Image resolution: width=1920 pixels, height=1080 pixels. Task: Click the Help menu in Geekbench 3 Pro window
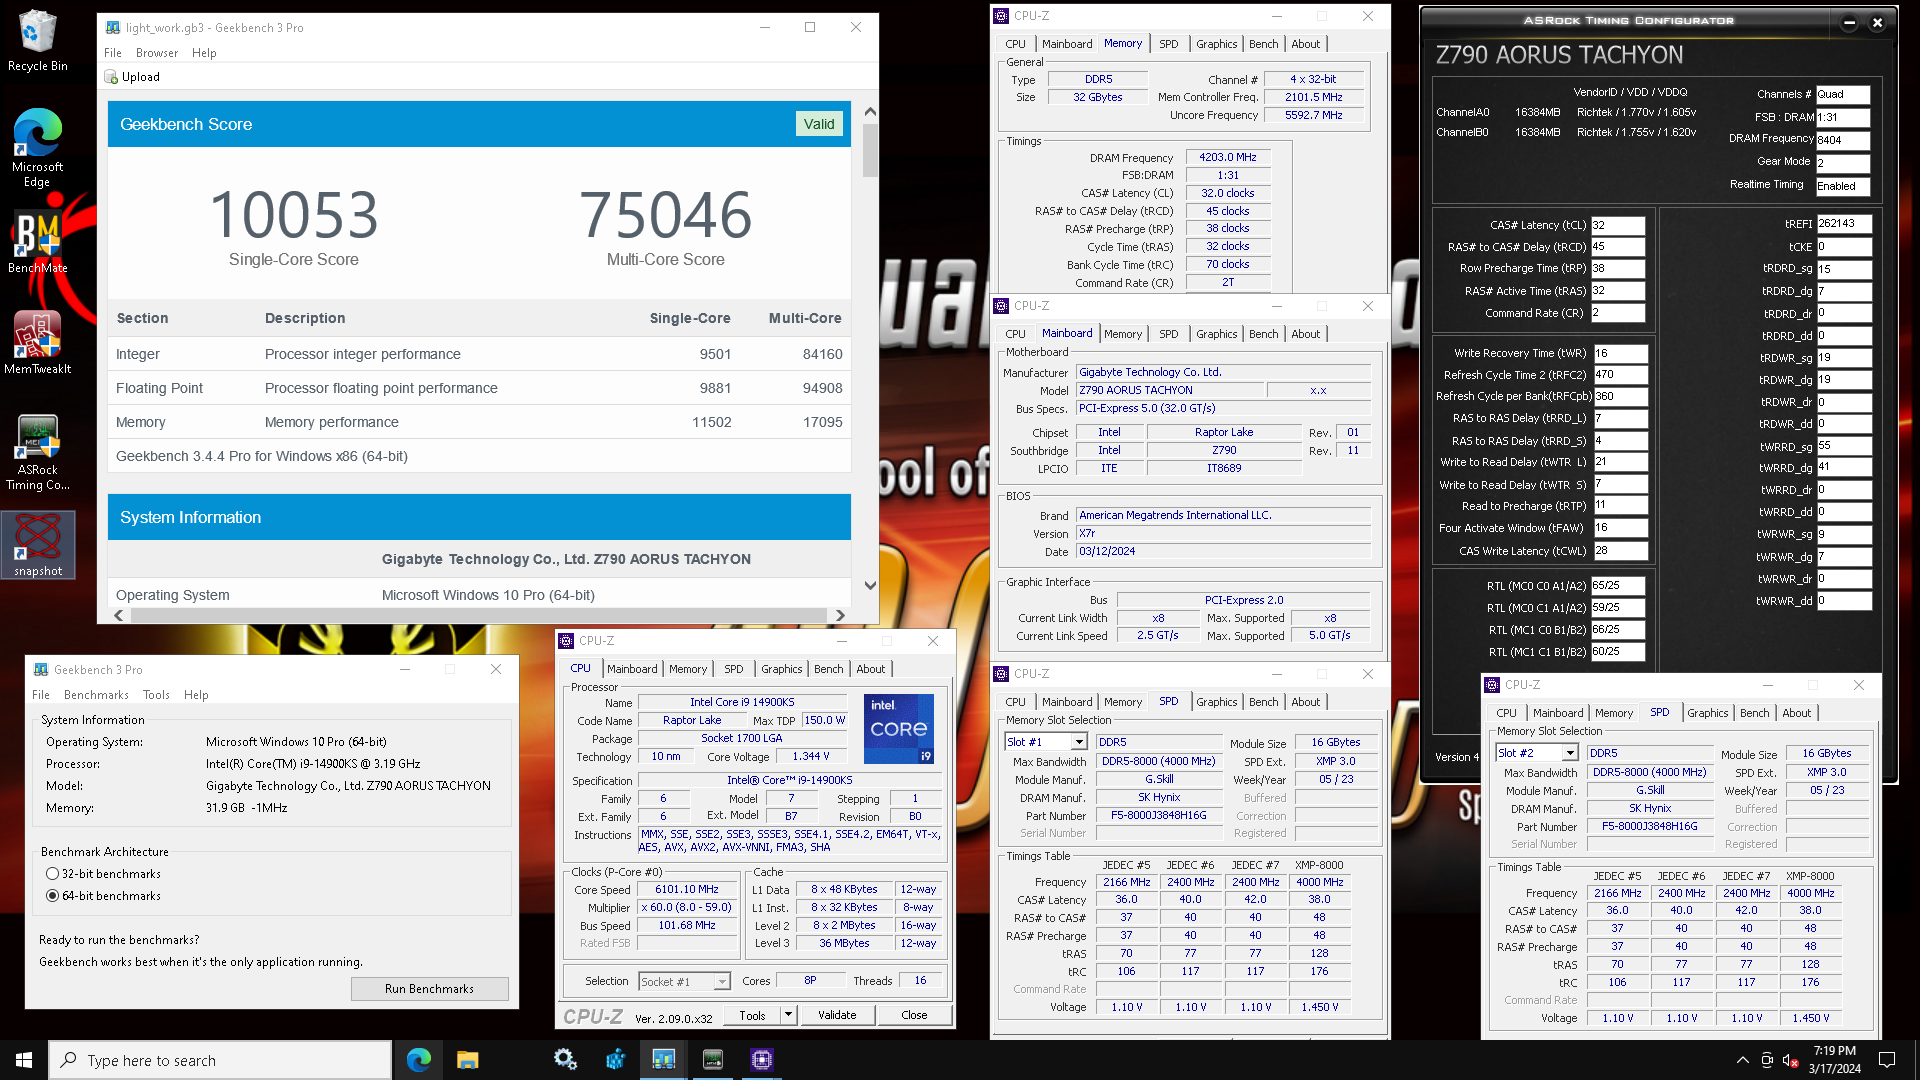coord(196,695)
